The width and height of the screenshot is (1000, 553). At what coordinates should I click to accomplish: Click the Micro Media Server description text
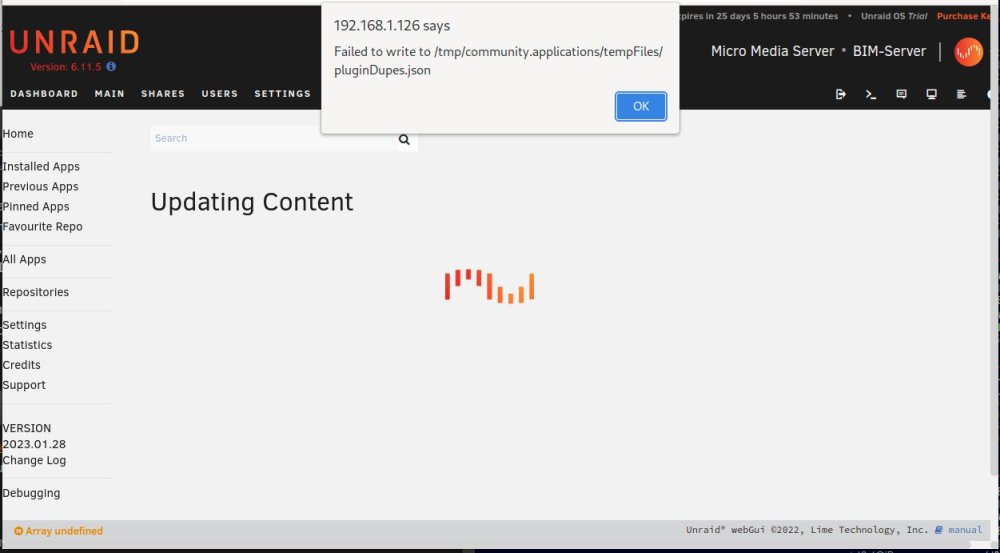click(x=772, y=51)
